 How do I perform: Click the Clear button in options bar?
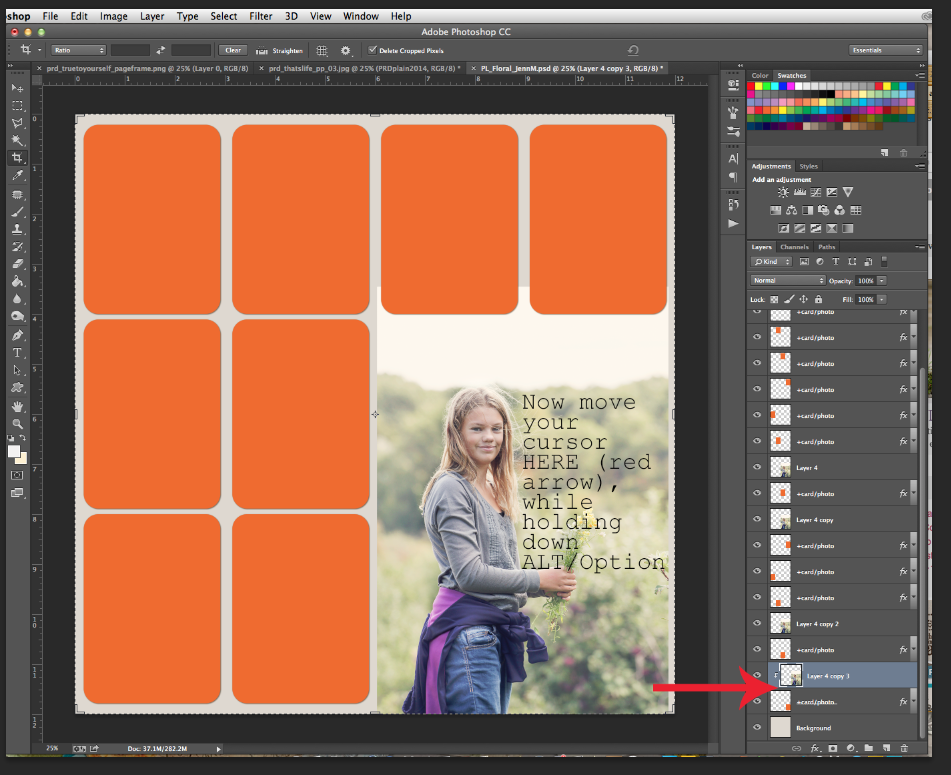pos(234,50)
